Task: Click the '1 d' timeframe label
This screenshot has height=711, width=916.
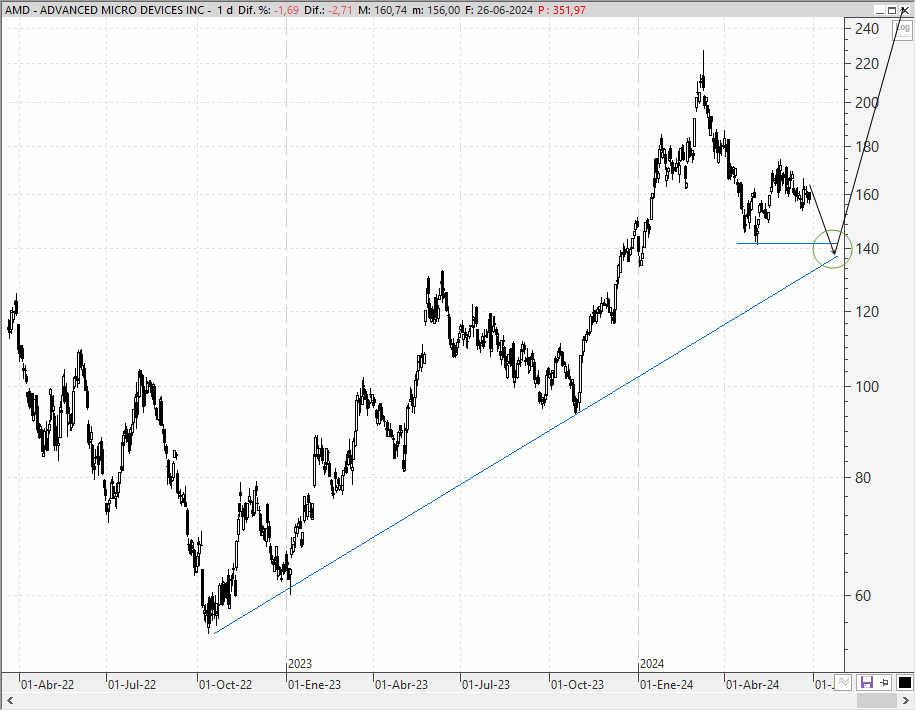Action: (224, 10)
